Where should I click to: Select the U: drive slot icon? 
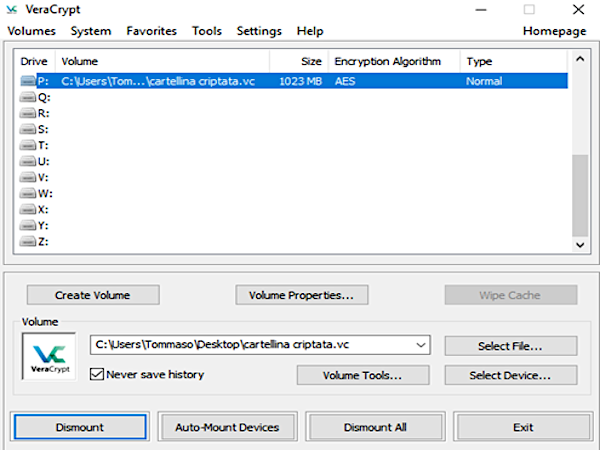(28, 161)
